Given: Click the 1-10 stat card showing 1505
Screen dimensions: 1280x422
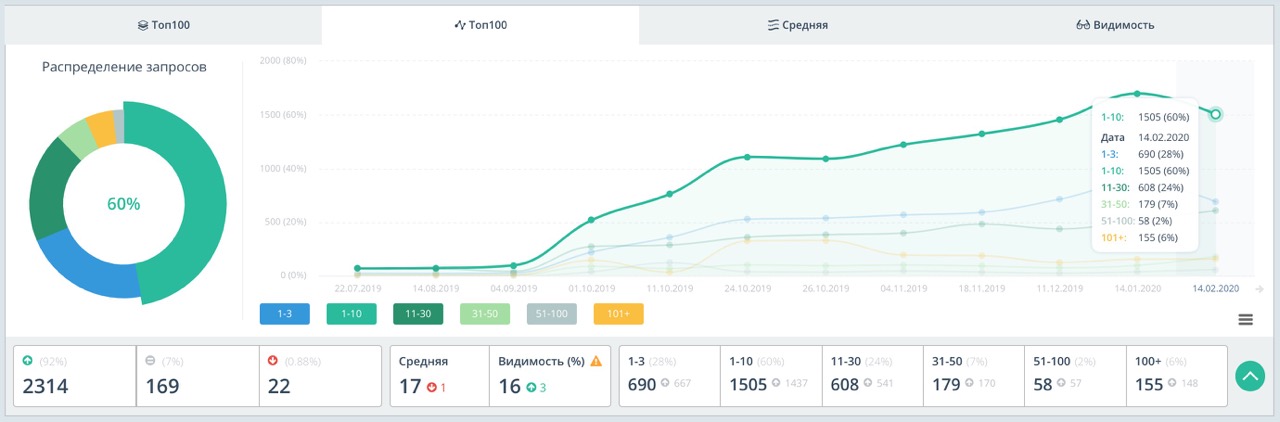Looking at the screenshot, I should pos(771,376).
